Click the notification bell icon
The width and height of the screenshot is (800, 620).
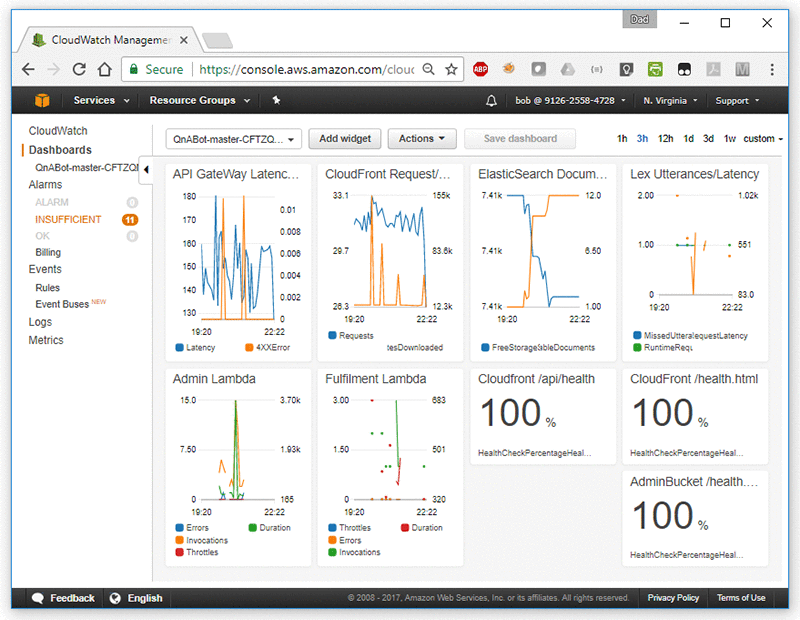click(491, 101)
